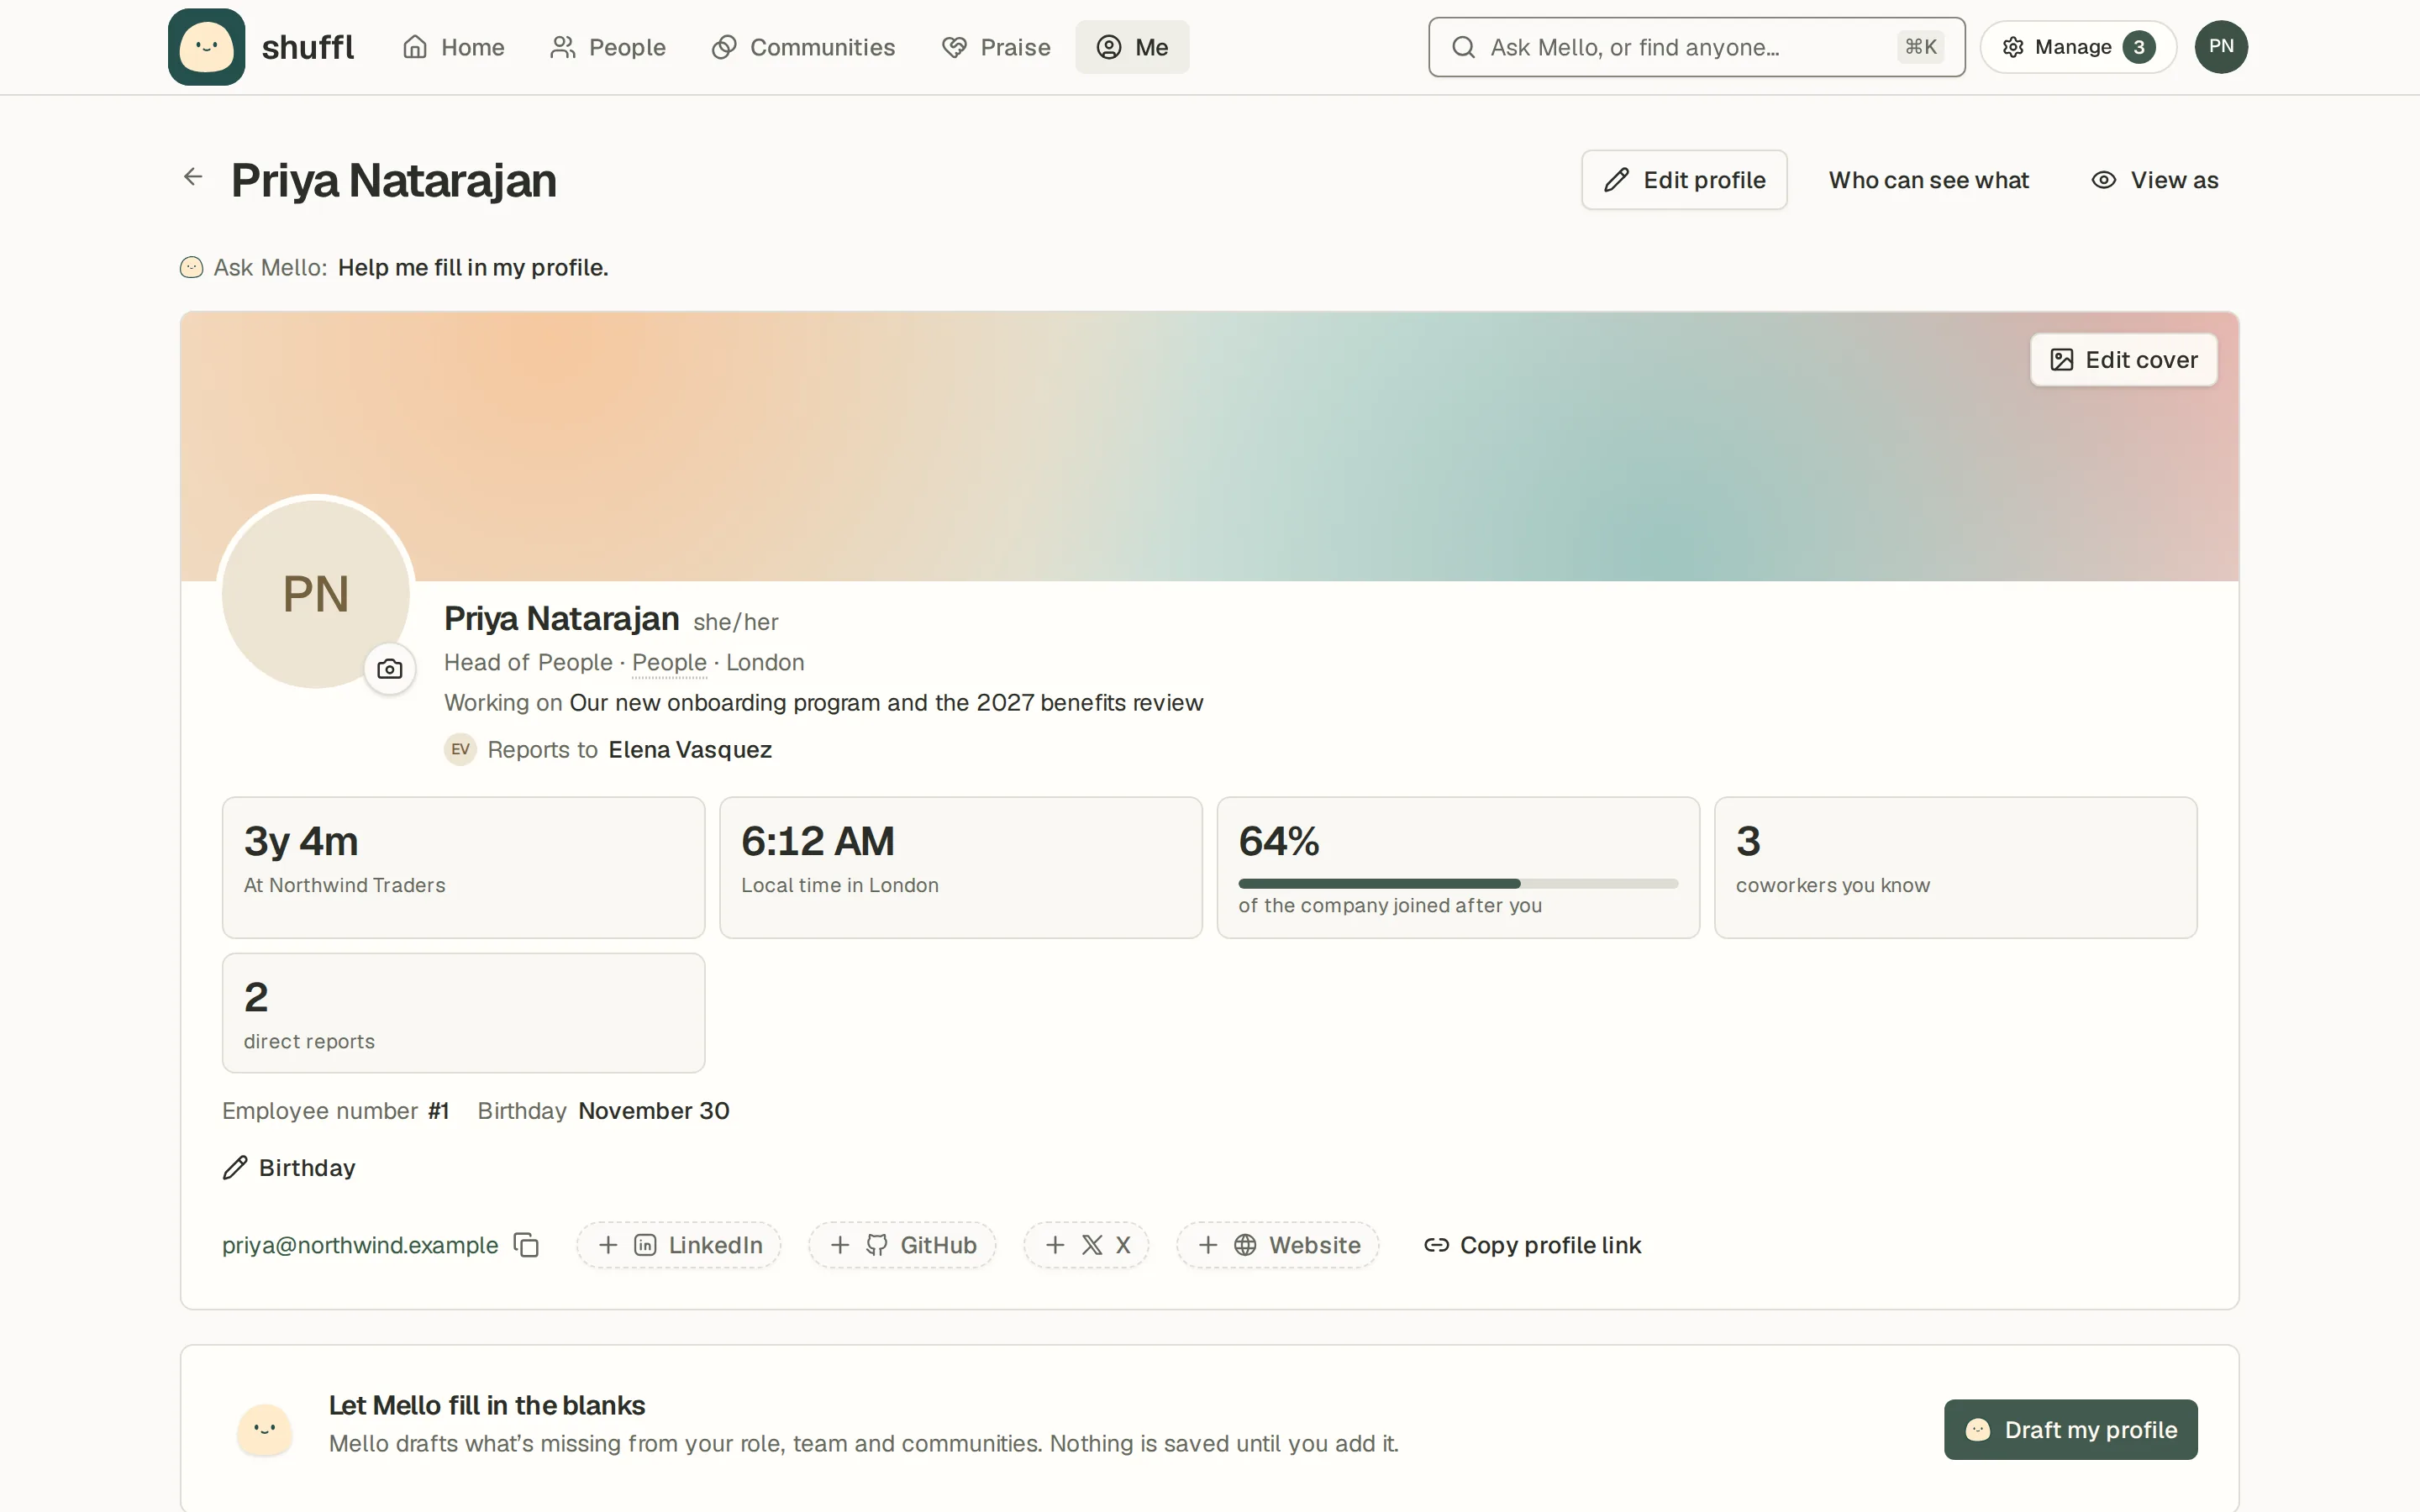Open the Manage menu
This screenshot has height=1512, width=2420.
[x=2078, y=47]
